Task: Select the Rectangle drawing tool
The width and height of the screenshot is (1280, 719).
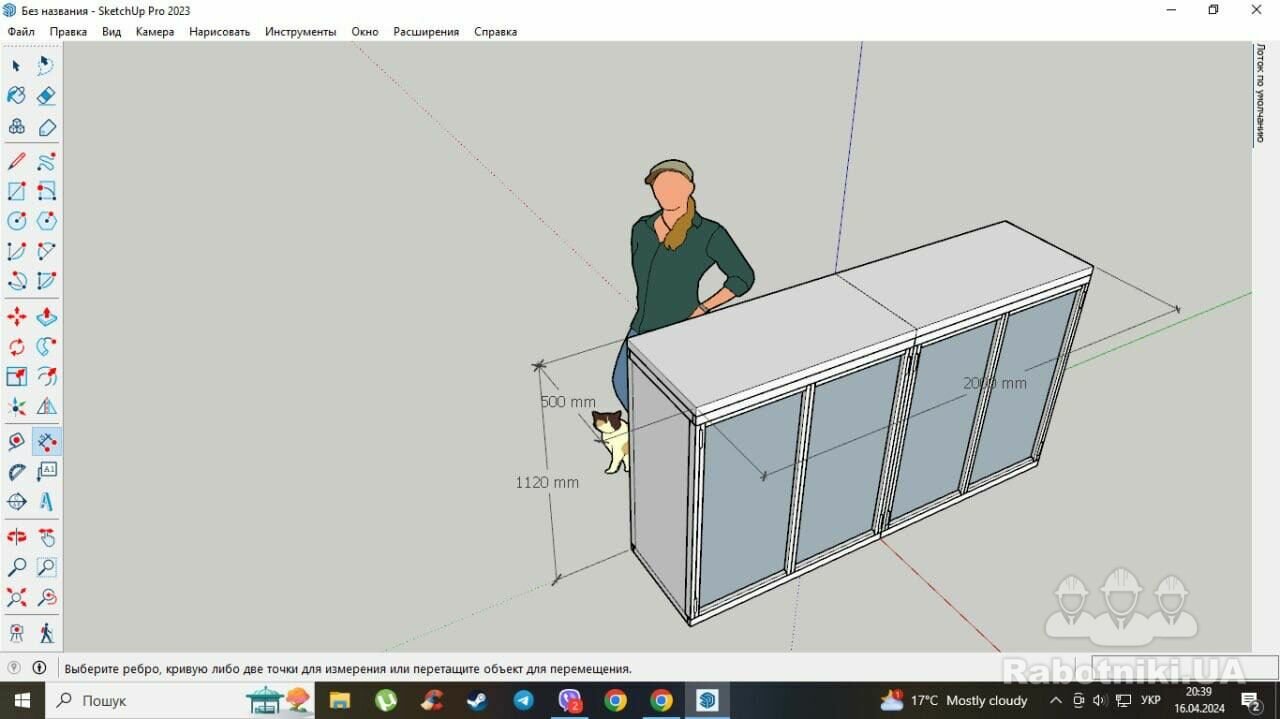Action: pos(17,191)
